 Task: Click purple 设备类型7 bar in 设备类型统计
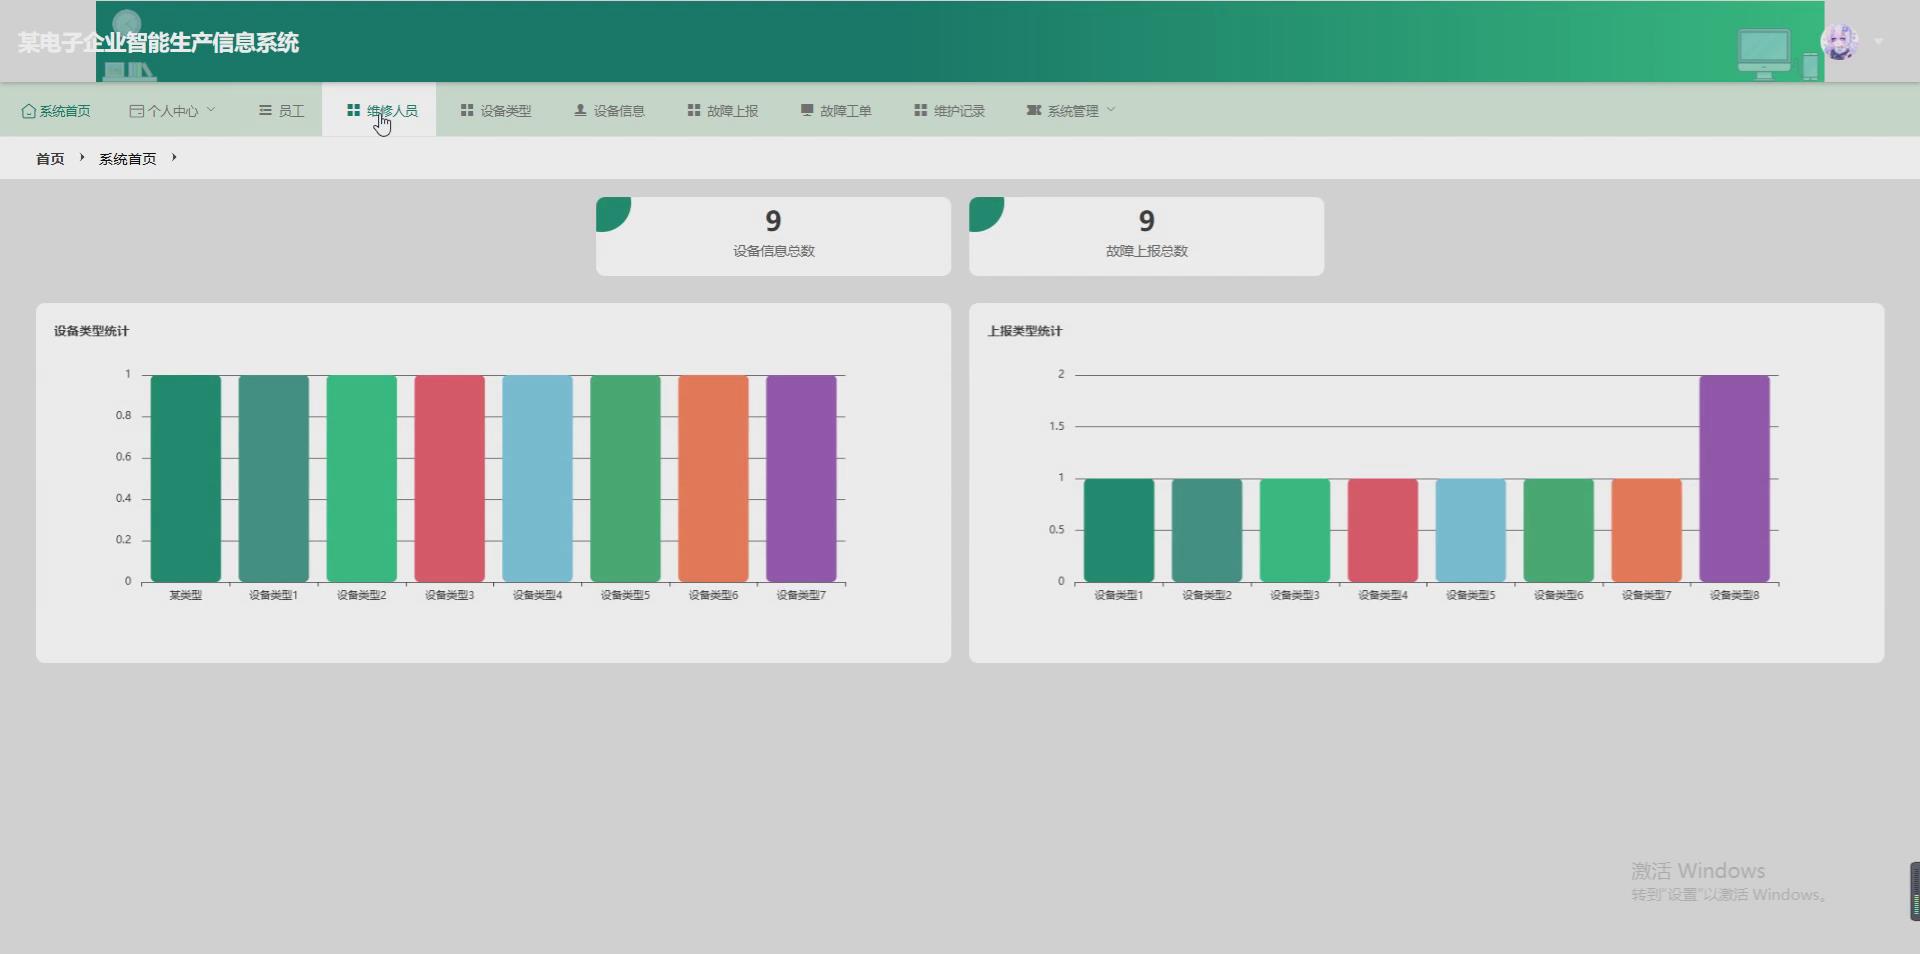coord(801,478)
